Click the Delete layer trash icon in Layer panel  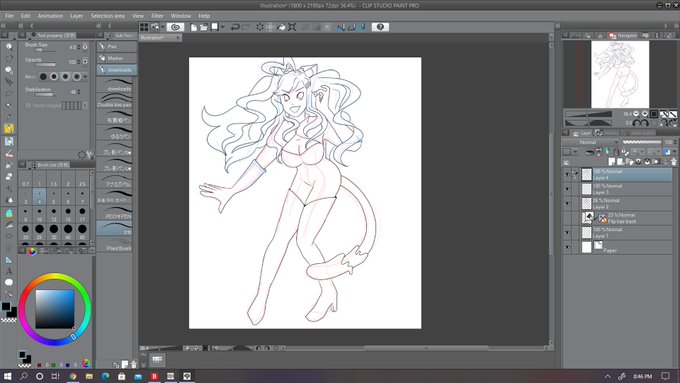point(673,162)
